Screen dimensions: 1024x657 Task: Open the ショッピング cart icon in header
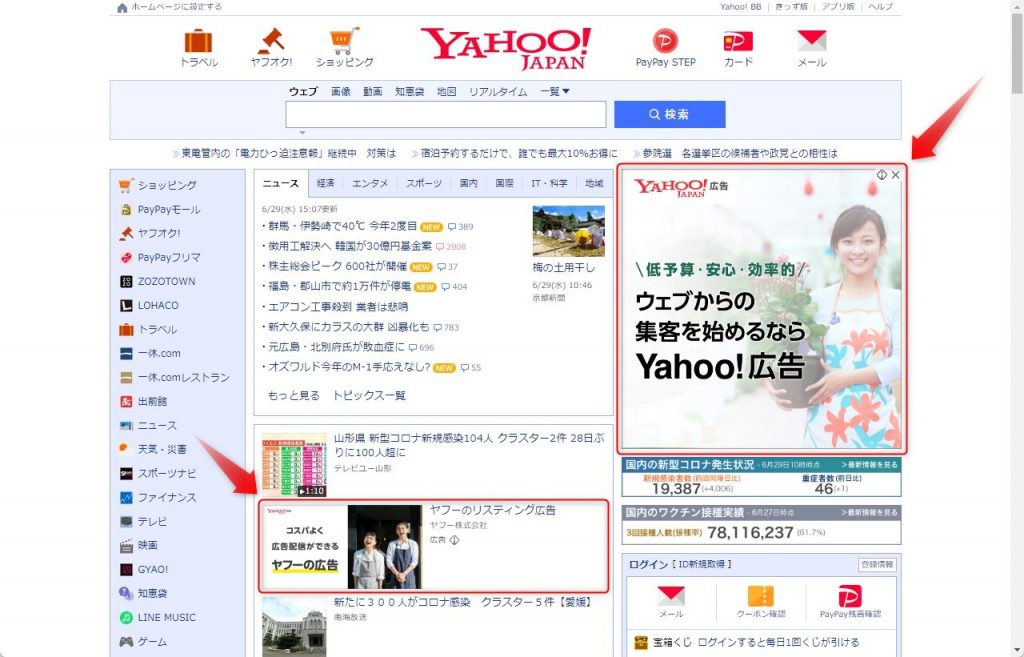click(x=344, y=40)
